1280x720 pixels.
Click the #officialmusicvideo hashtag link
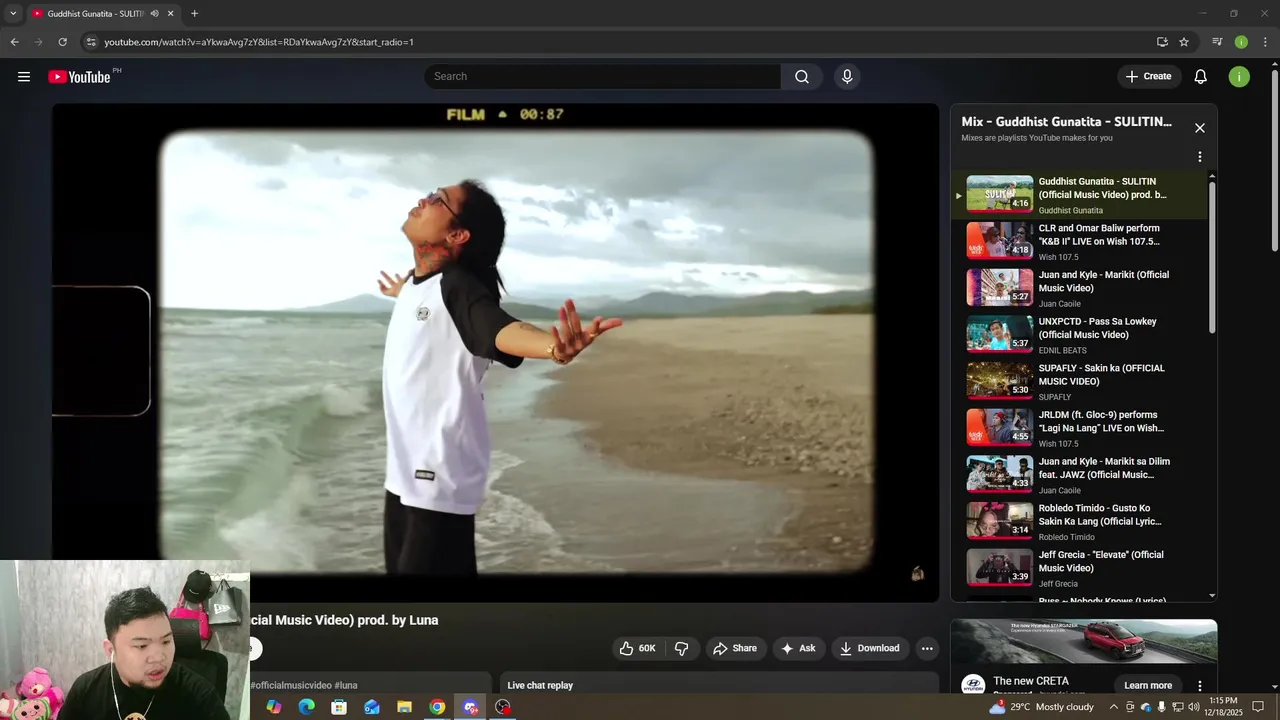click(291, 685)
